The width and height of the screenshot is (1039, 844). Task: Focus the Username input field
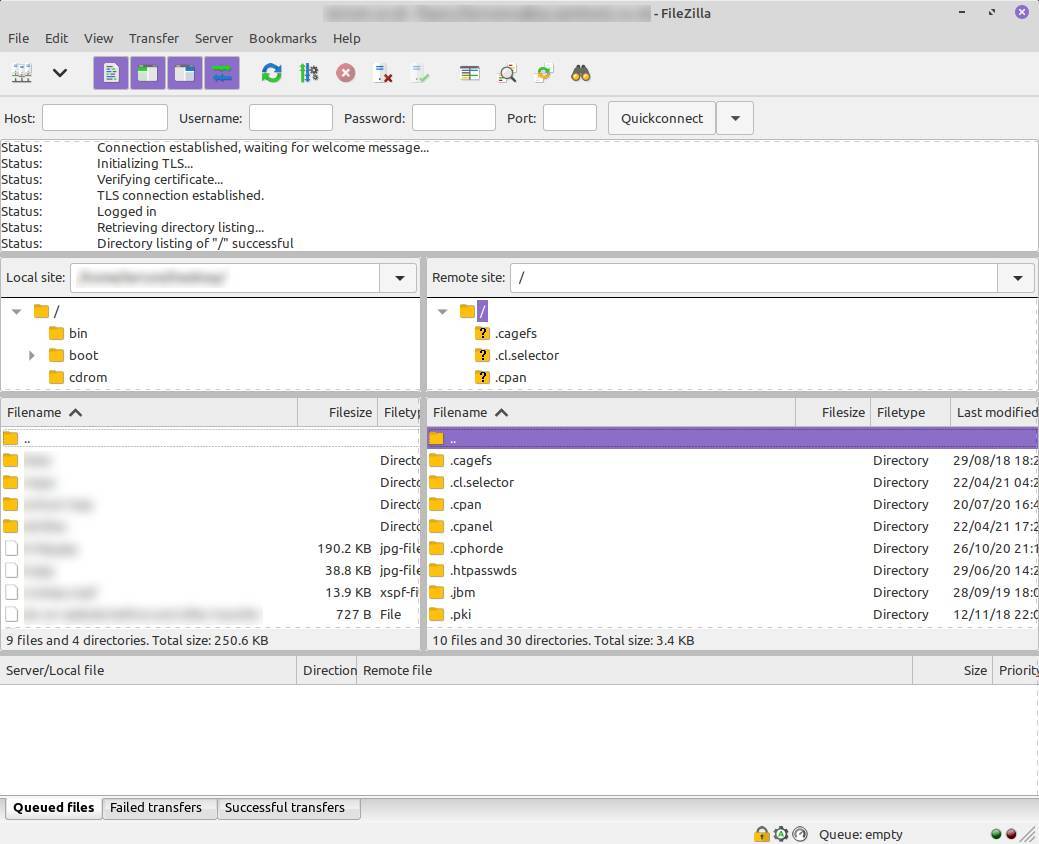pyautogui.click(x=291, y=118)
